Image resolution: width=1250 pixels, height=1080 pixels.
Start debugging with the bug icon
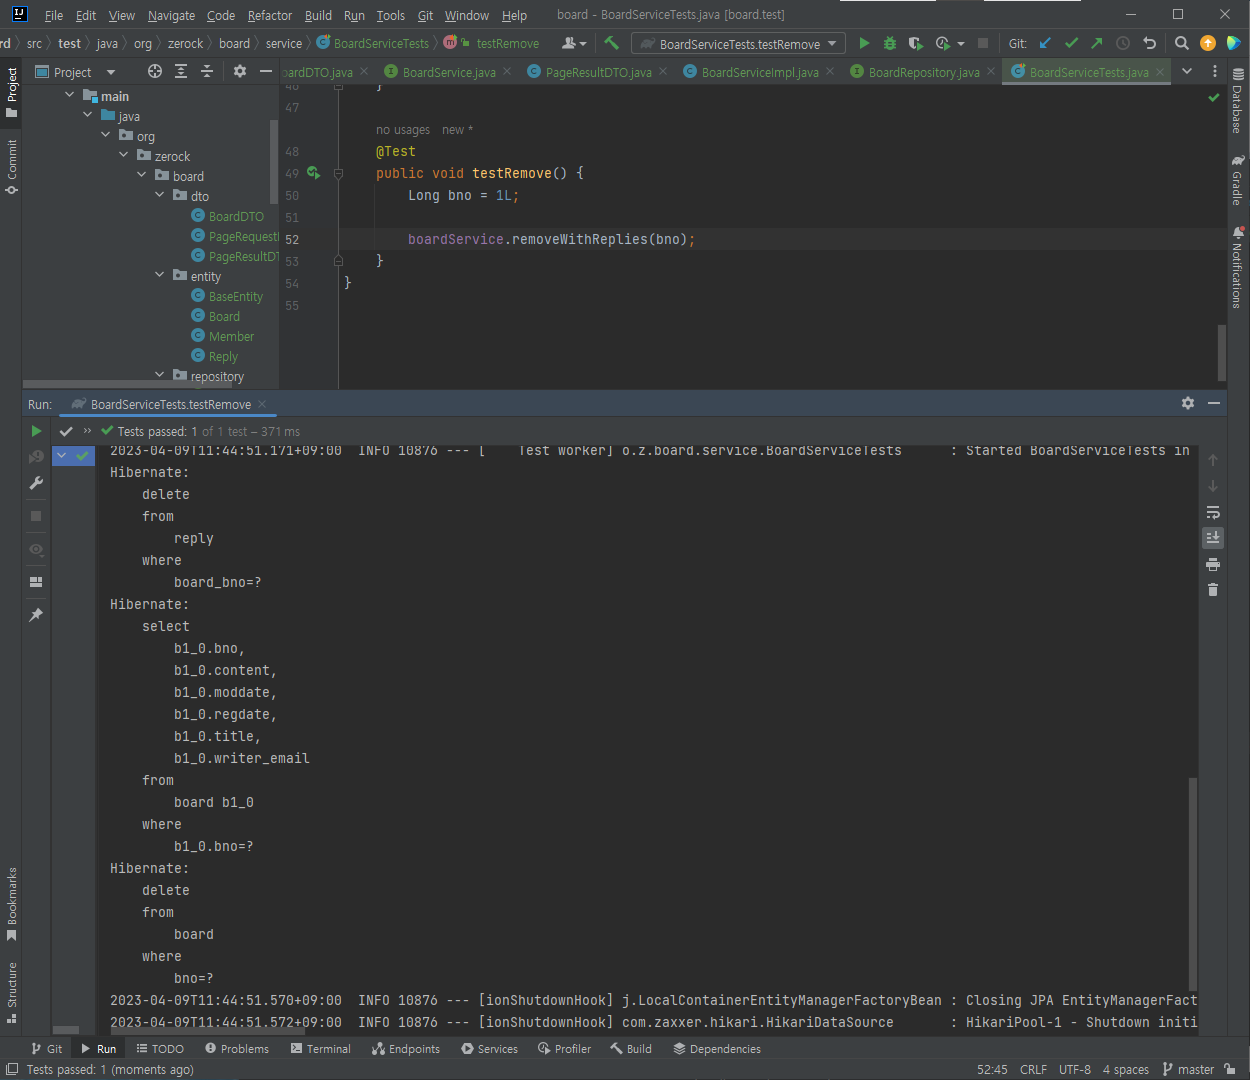click(x=890, y=43)
